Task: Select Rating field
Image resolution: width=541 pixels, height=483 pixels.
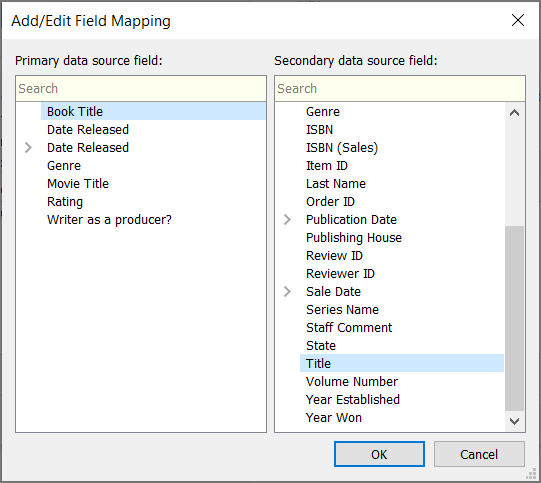Action: point(65,201)
